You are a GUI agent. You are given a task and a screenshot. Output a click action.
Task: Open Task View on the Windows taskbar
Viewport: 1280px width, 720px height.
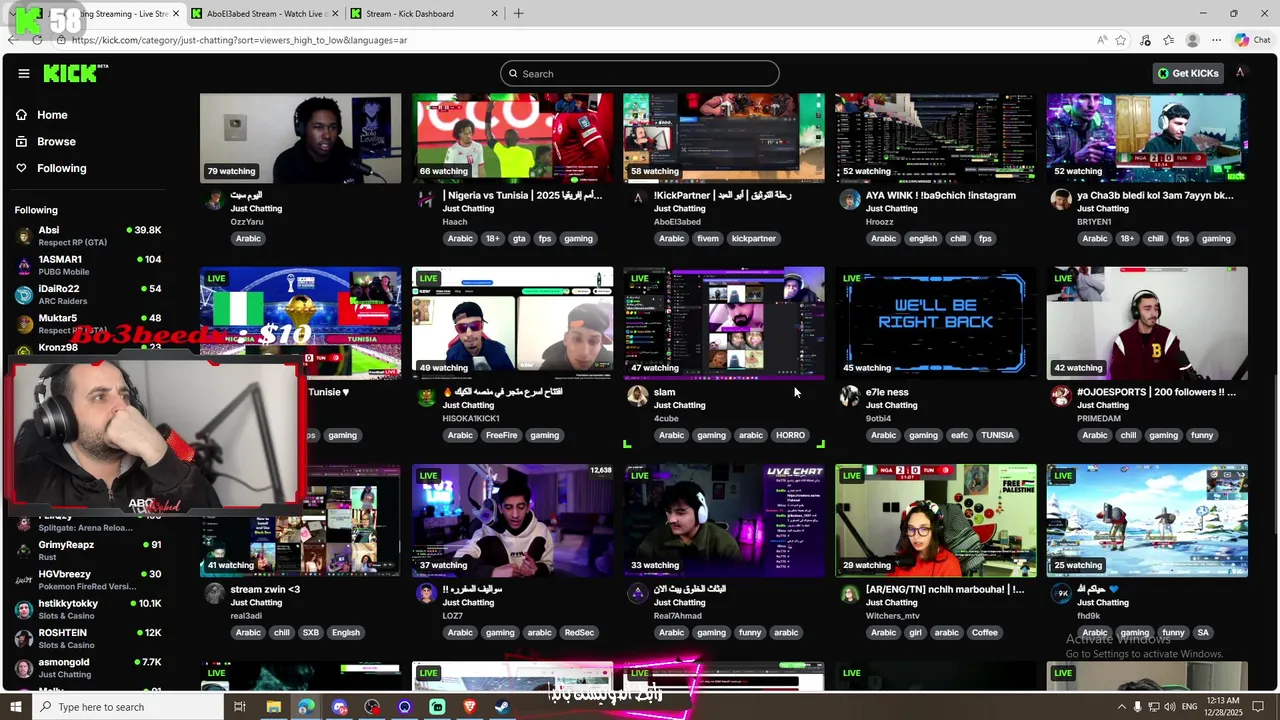[240, 707]
